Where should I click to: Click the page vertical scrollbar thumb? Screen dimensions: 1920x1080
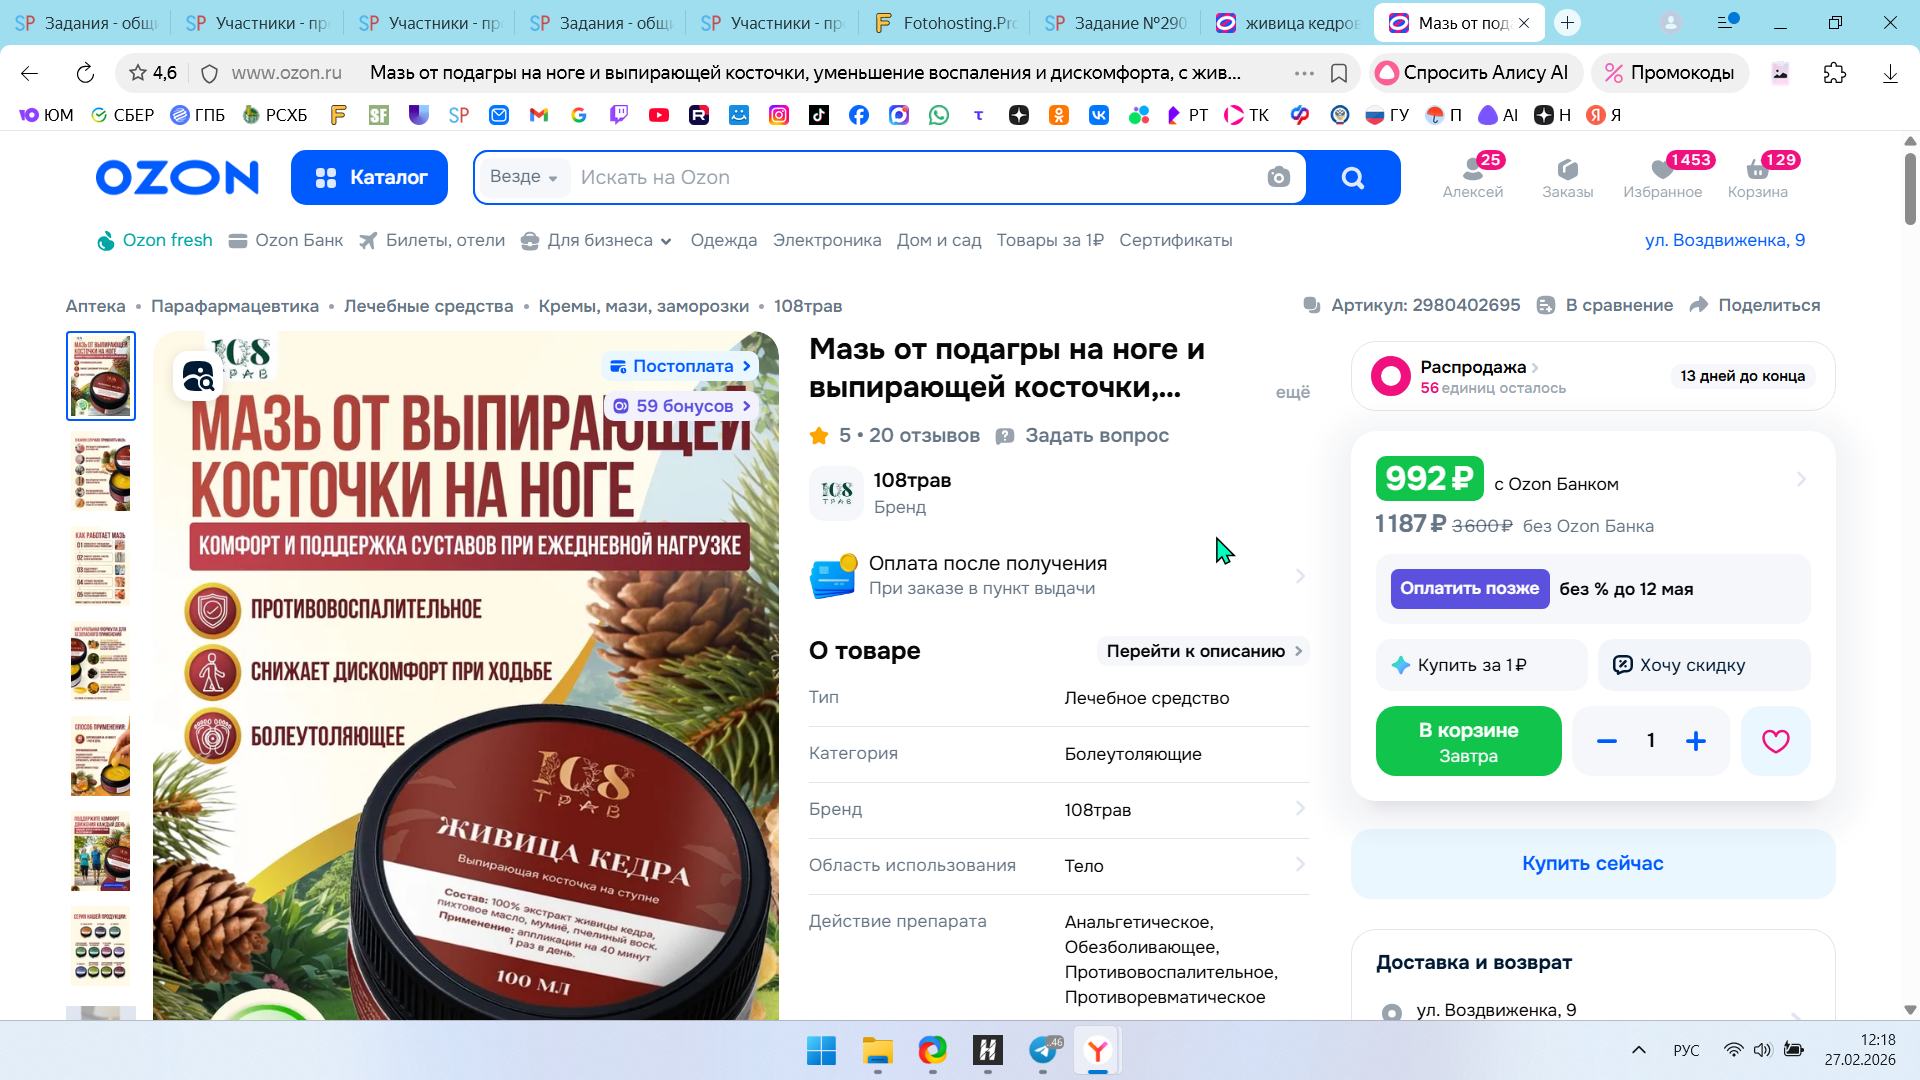[x=1909, y=190]
